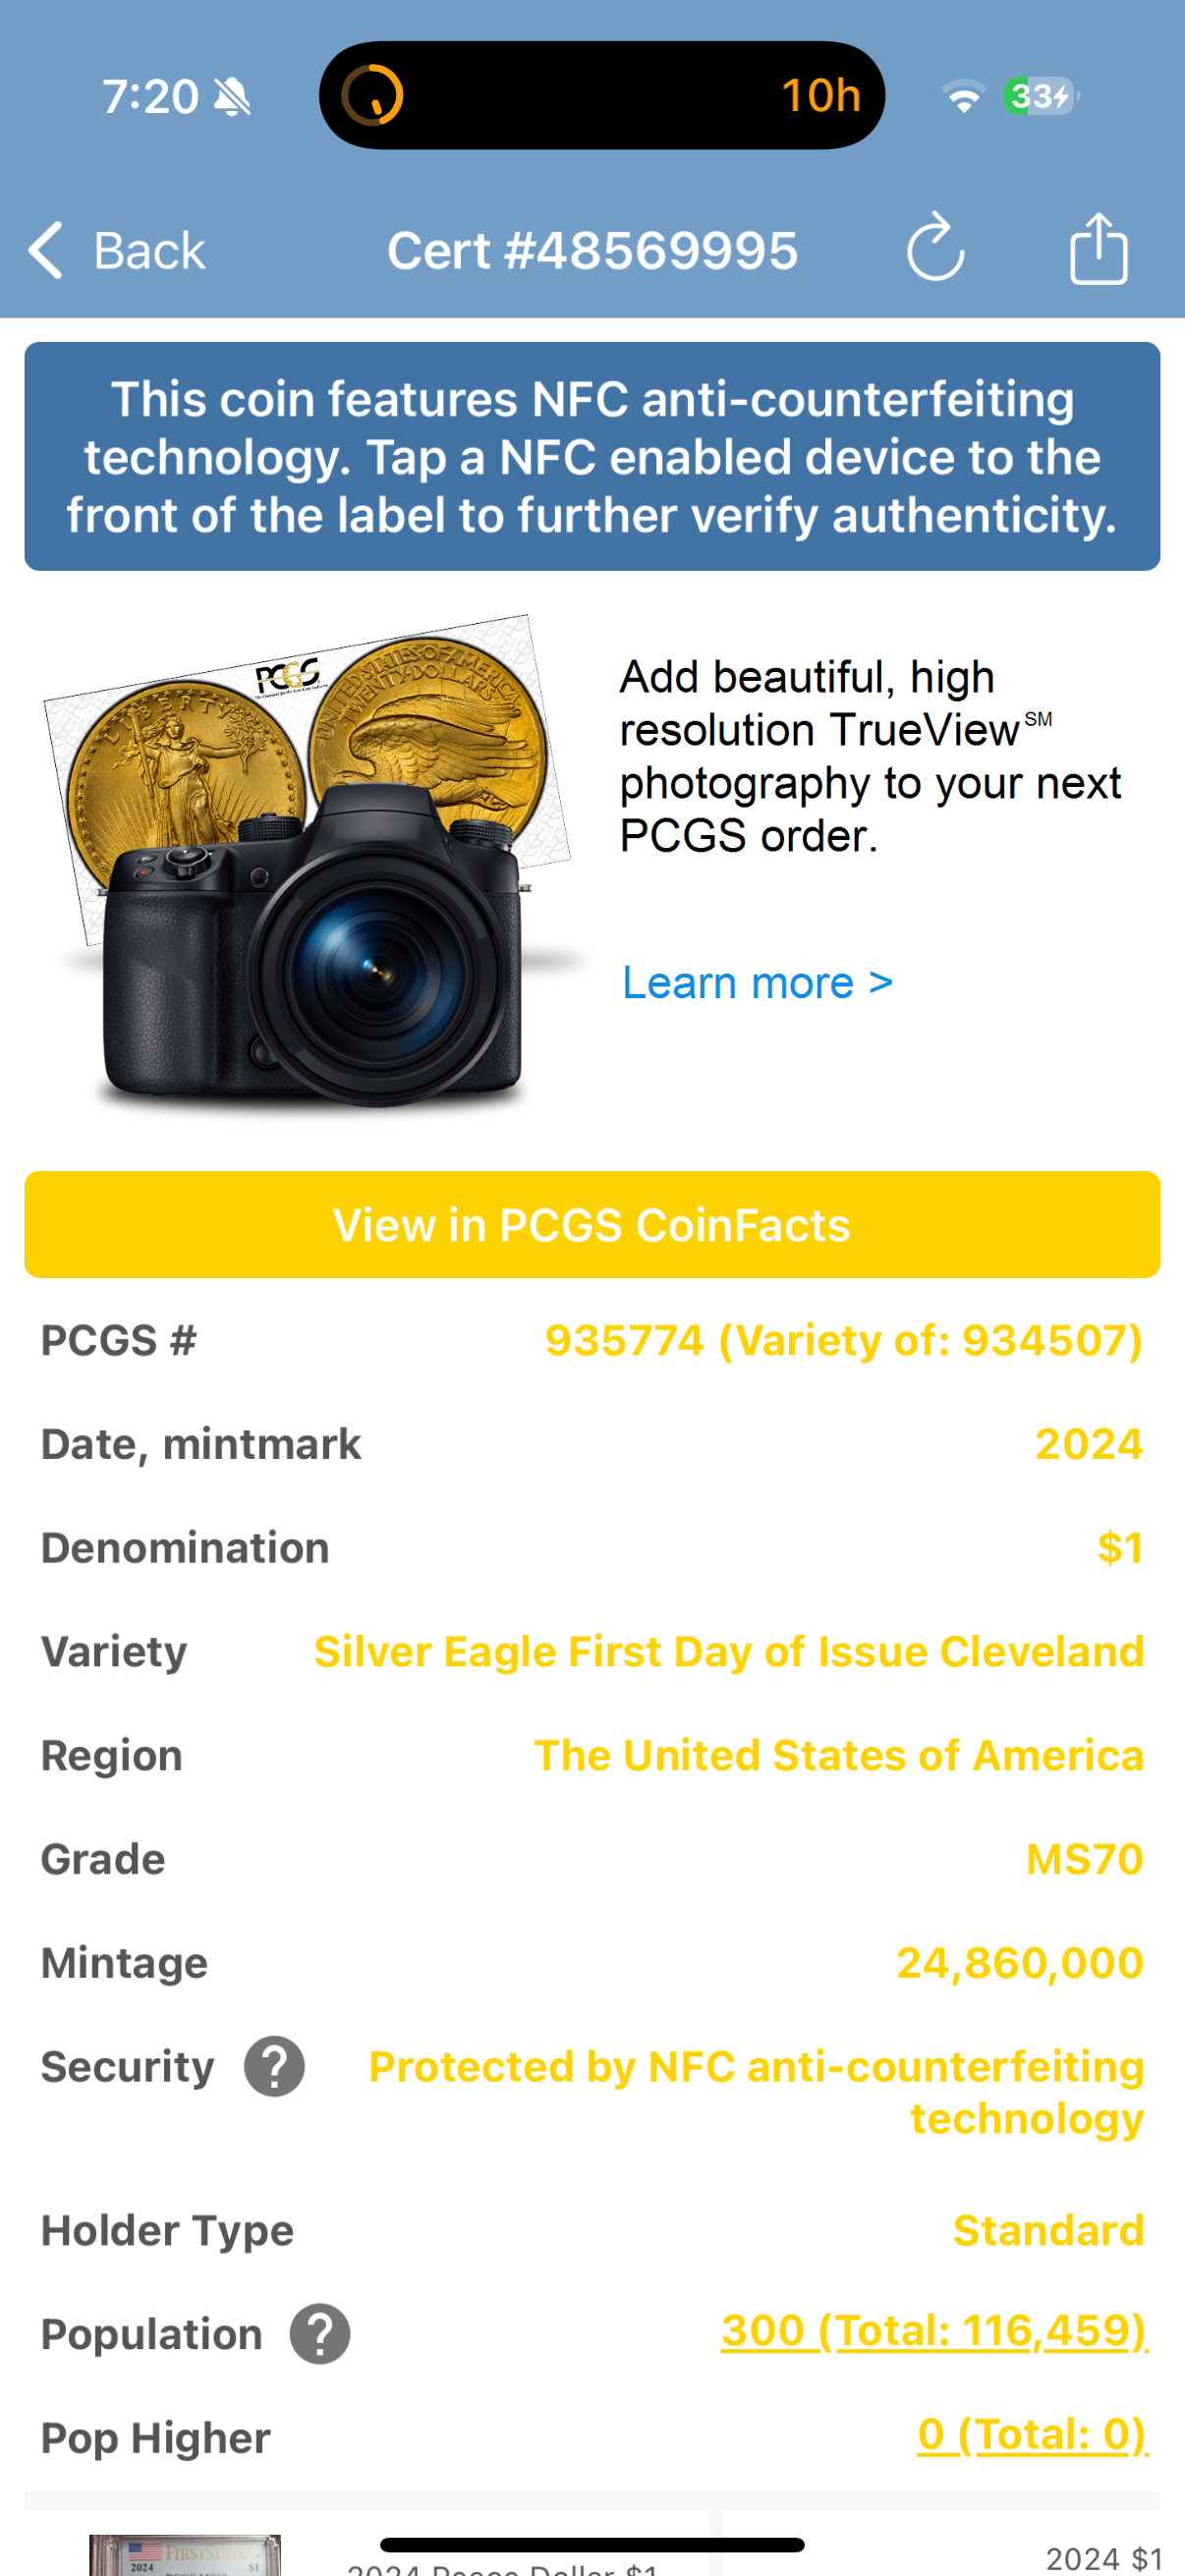1185x2576 pixels.
Task: Tap the Wi-Fi status icon
Action: click(963, 97)
